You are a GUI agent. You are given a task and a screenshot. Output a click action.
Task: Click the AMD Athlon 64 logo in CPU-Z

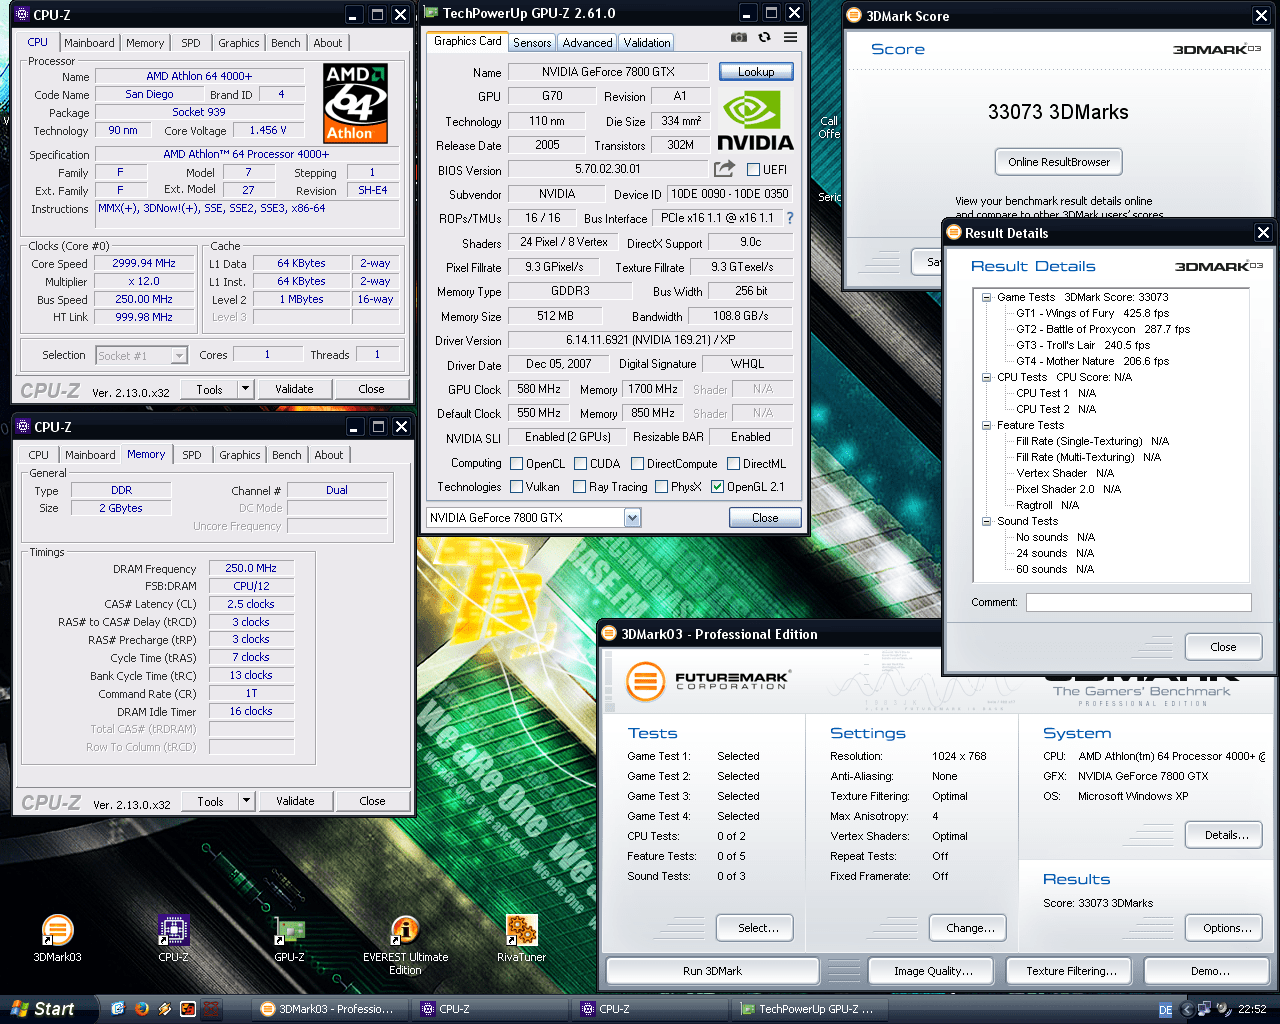tap(356, 103)
